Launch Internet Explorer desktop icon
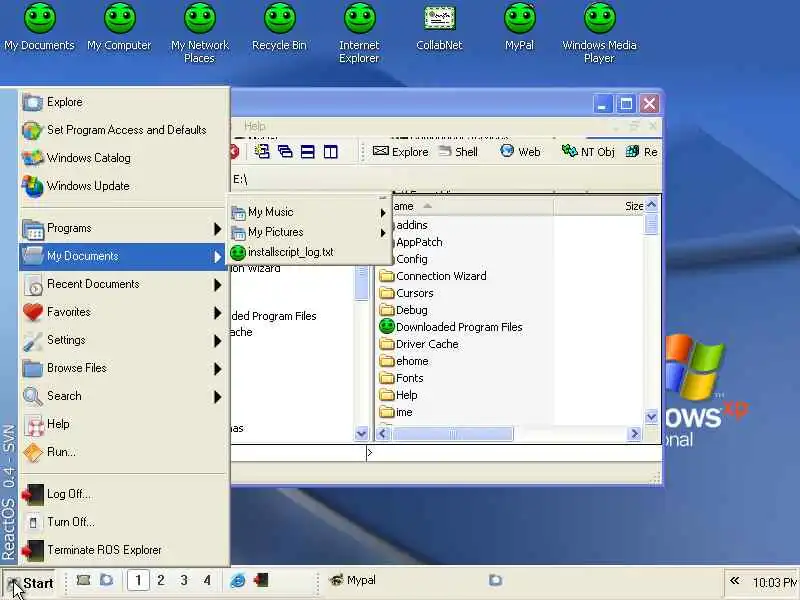The width and height of the screenshot is (800, 600). (359, 33)
